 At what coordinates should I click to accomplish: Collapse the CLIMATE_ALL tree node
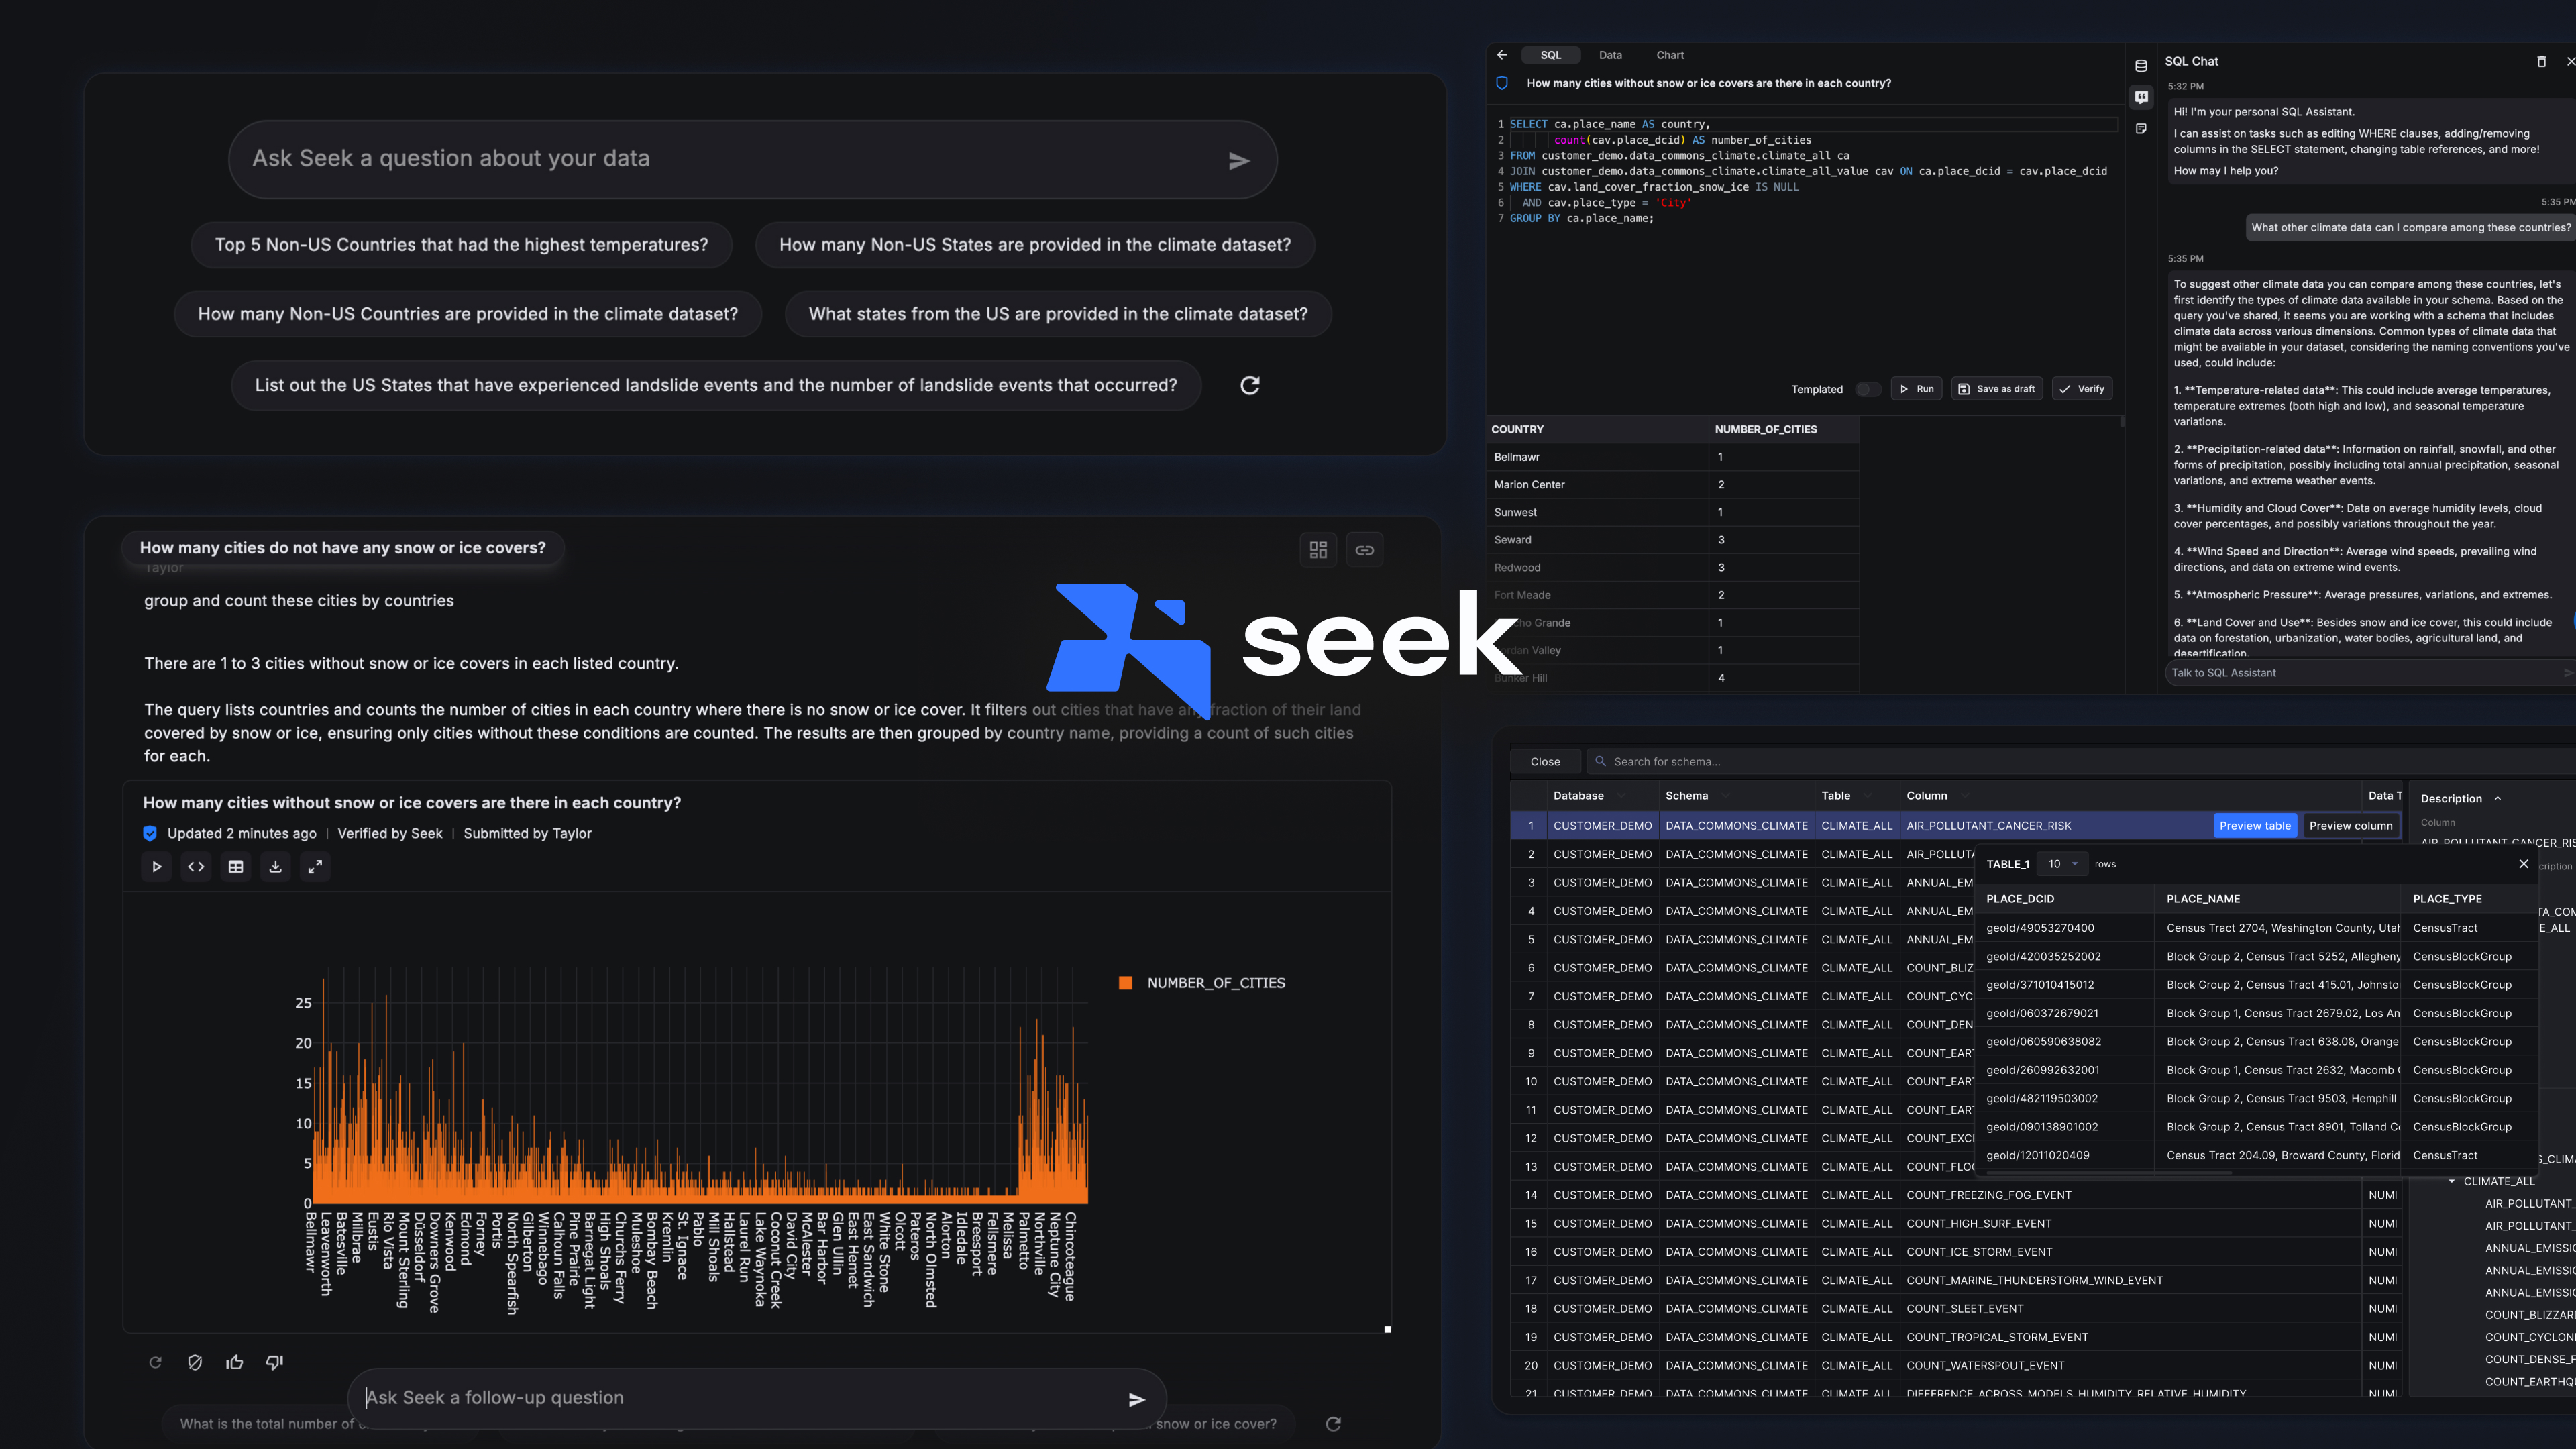pyautogui.click(x=2452, y=1181)
